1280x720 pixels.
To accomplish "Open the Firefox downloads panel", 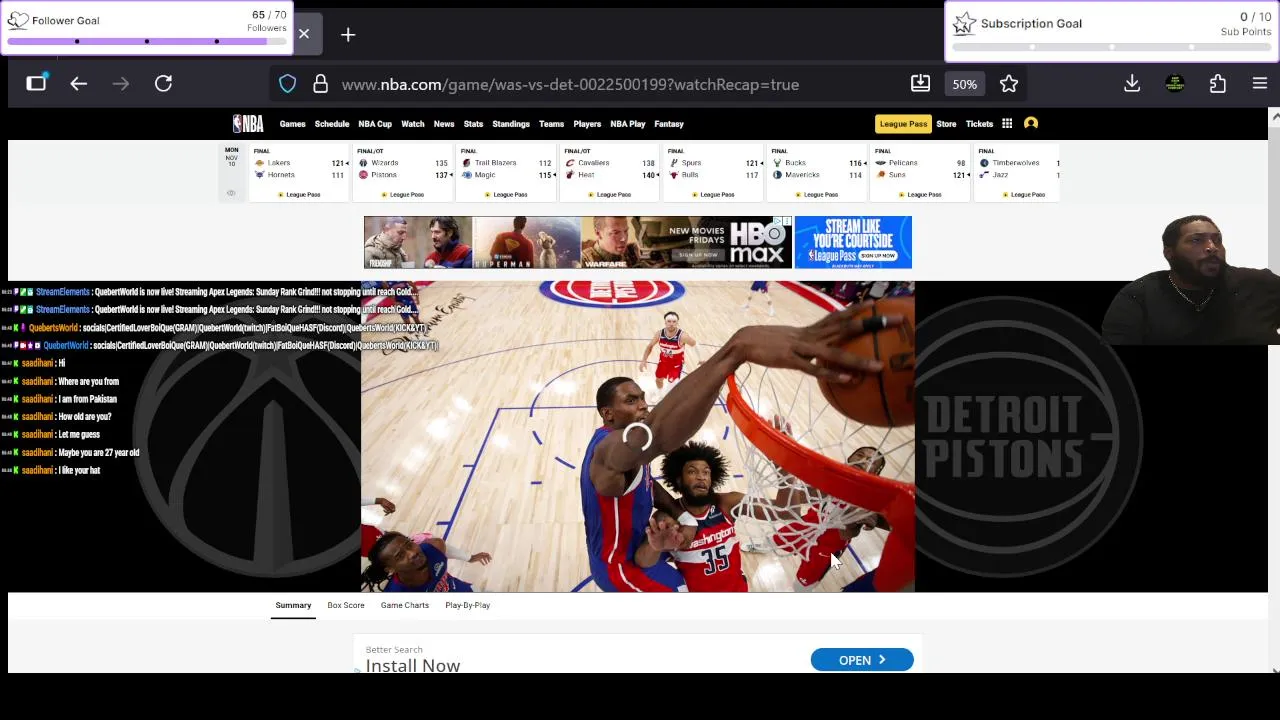I will (1132, 84).
